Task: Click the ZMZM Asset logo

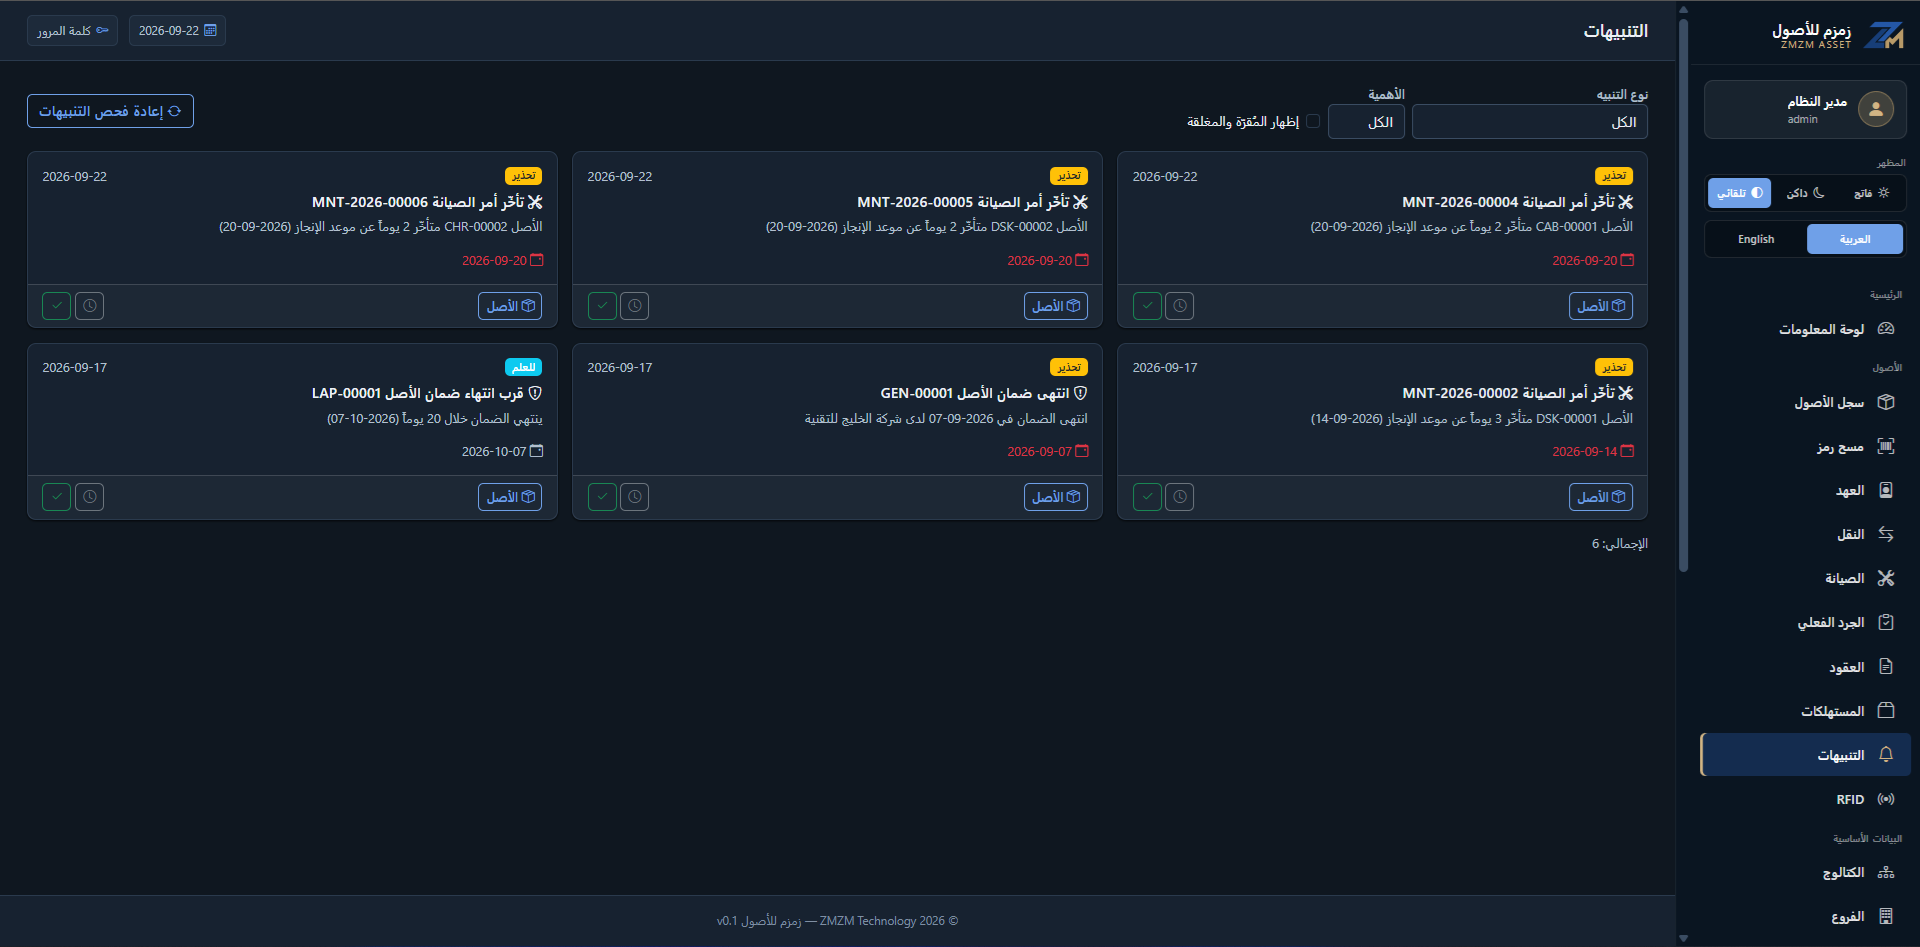Action: (x=1838, y=35)
